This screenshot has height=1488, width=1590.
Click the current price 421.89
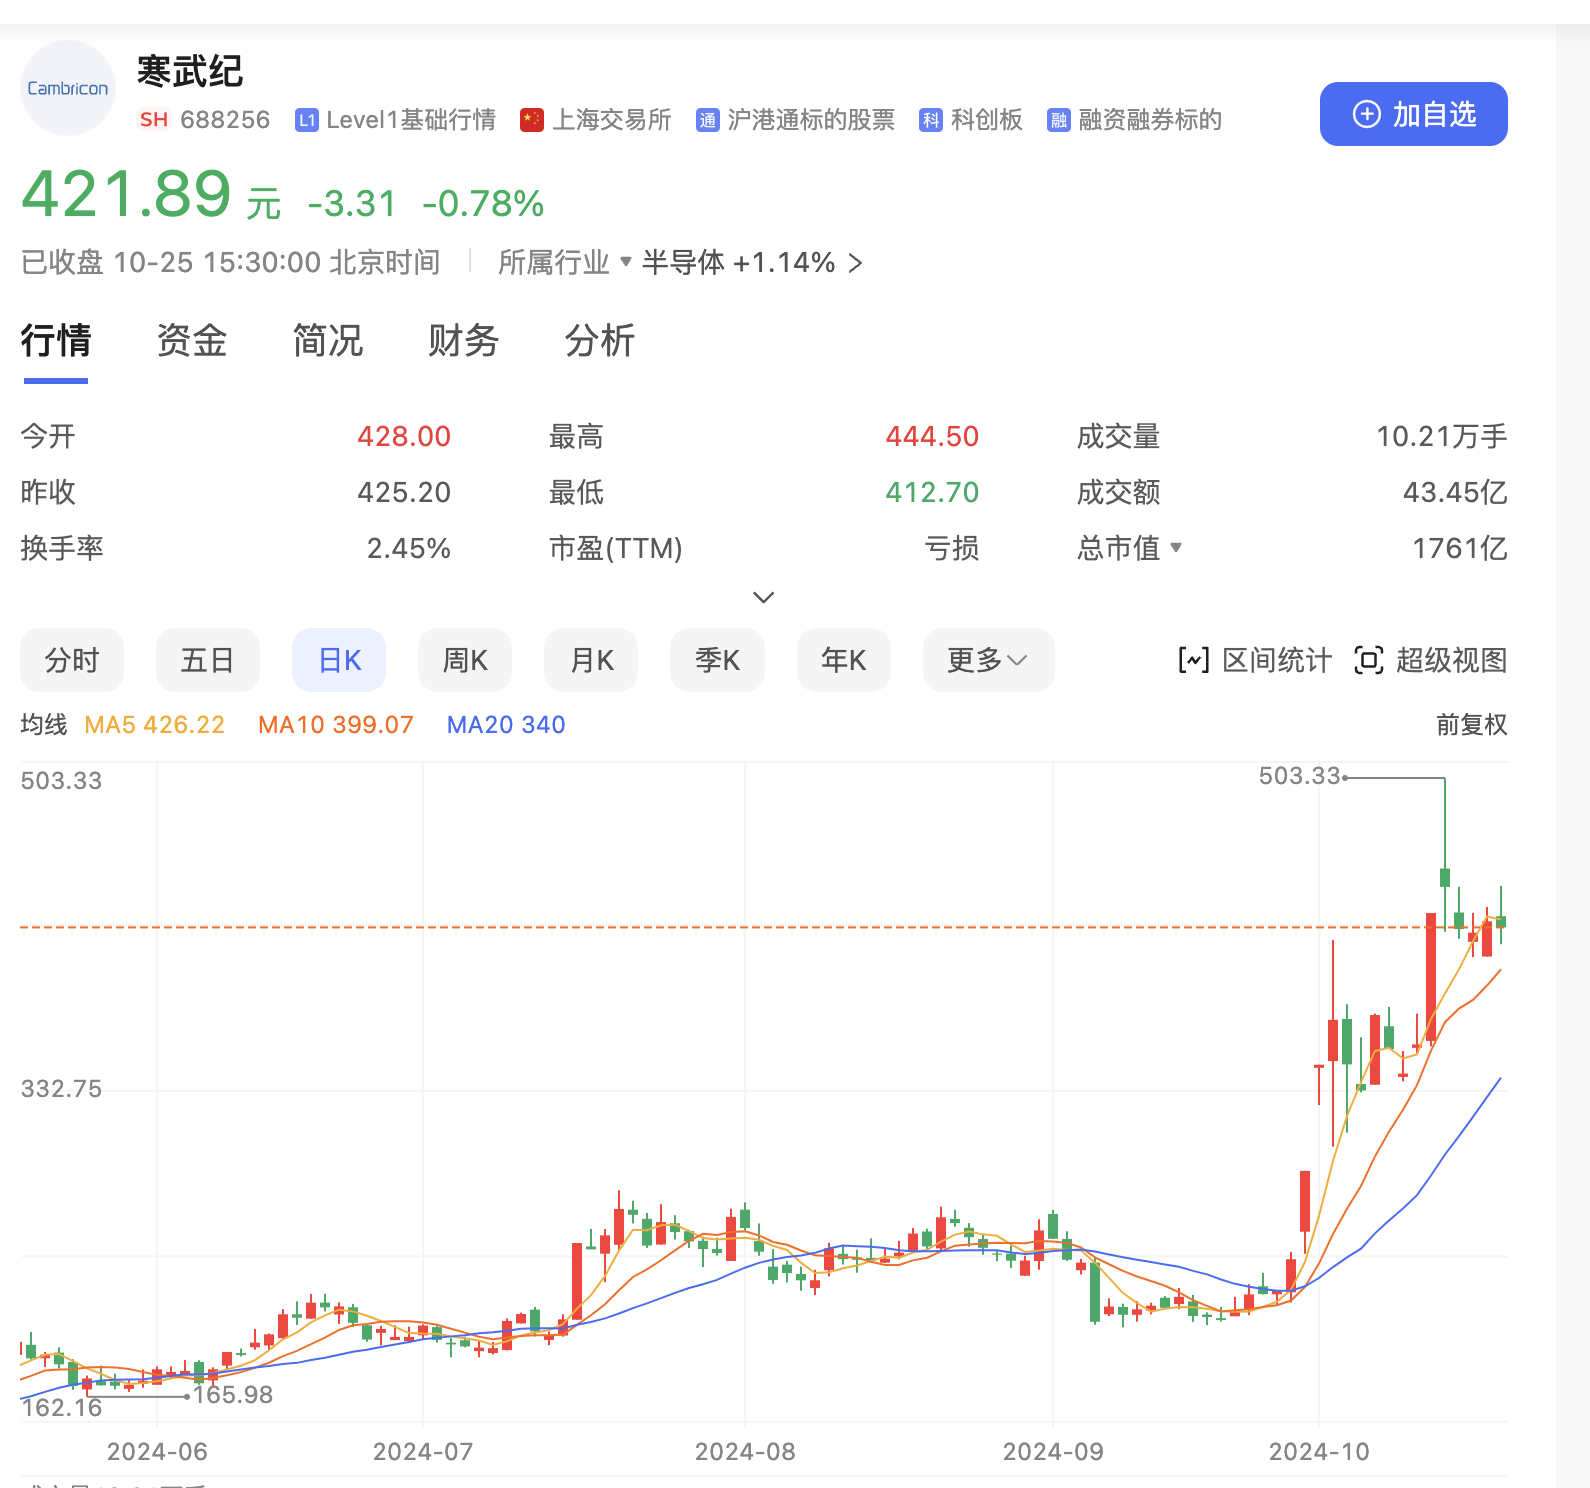tap(127, 193)
